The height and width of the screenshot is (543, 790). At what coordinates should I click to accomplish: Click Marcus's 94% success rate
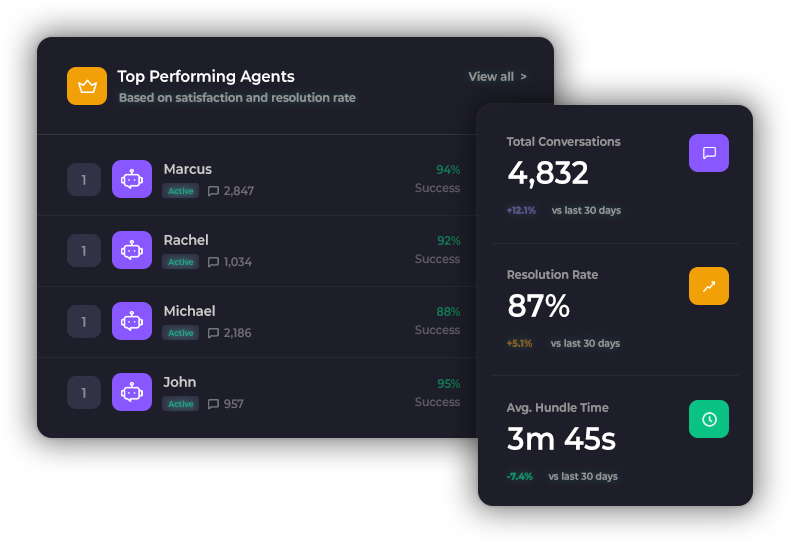click(x=448, y=170)
